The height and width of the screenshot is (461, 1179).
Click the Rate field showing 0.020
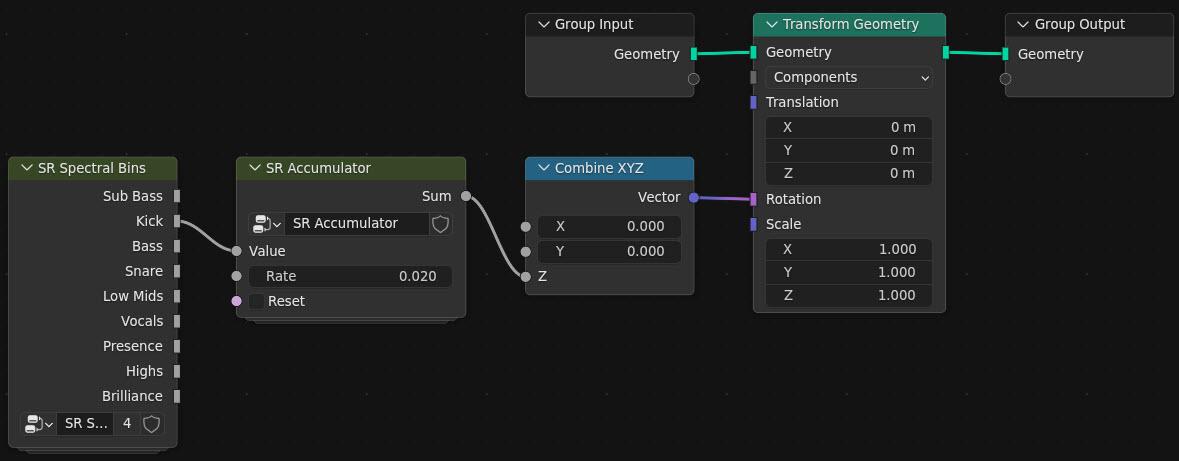pos(350,276)
